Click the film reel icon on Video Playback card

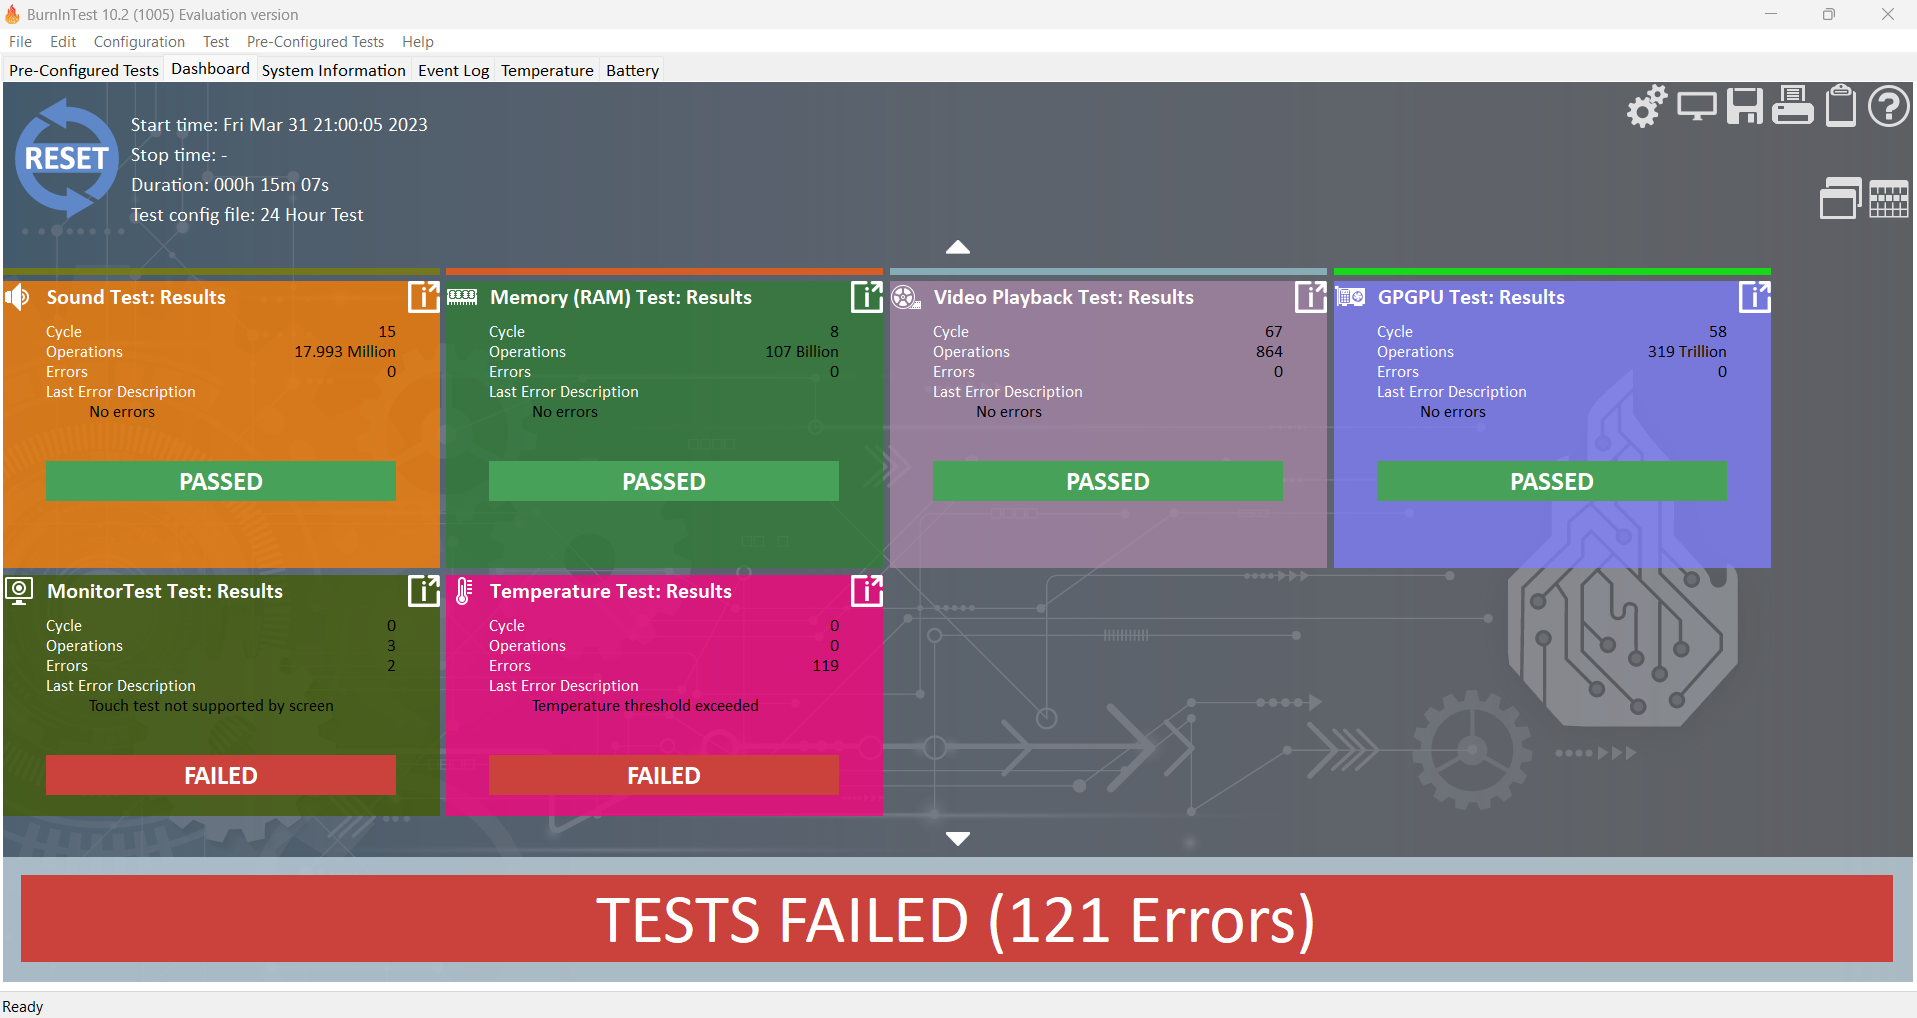(x=906, y=297)
